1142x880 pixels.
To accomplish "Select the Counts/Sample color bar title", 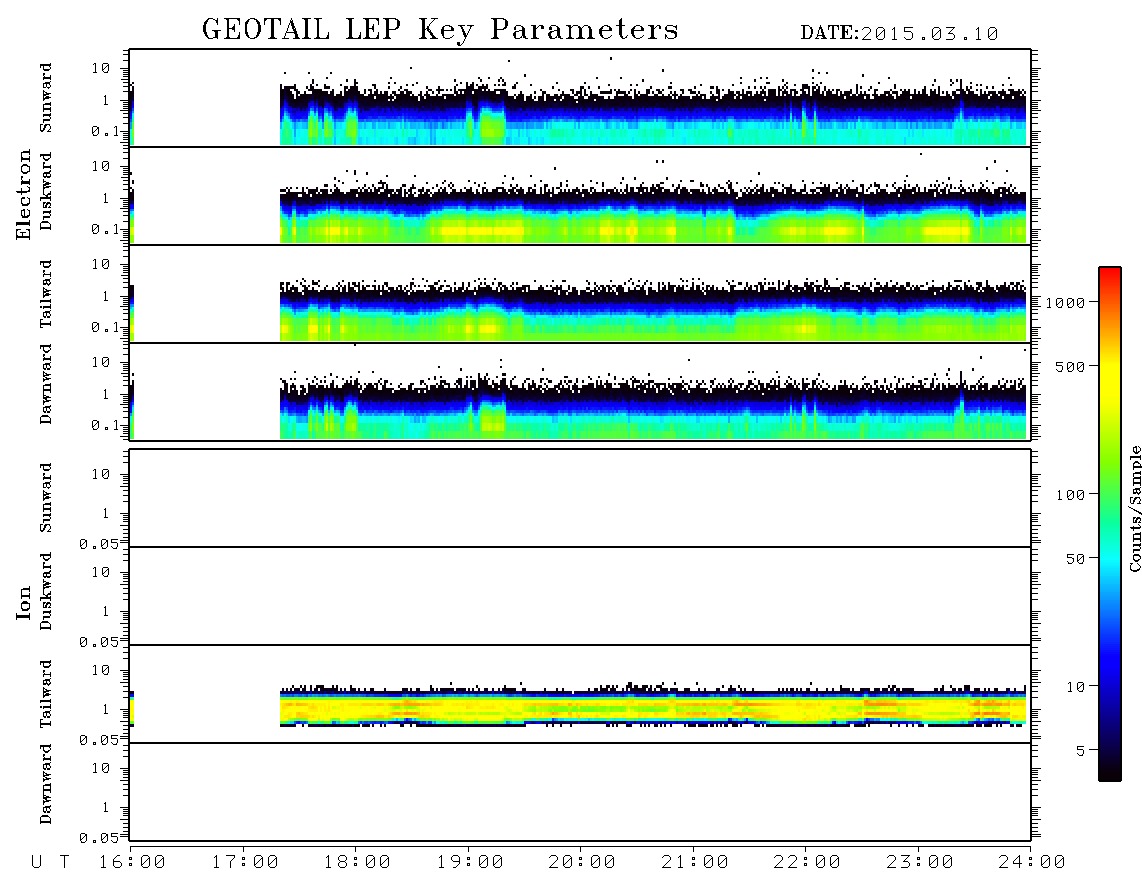I will click(1134, 508).
